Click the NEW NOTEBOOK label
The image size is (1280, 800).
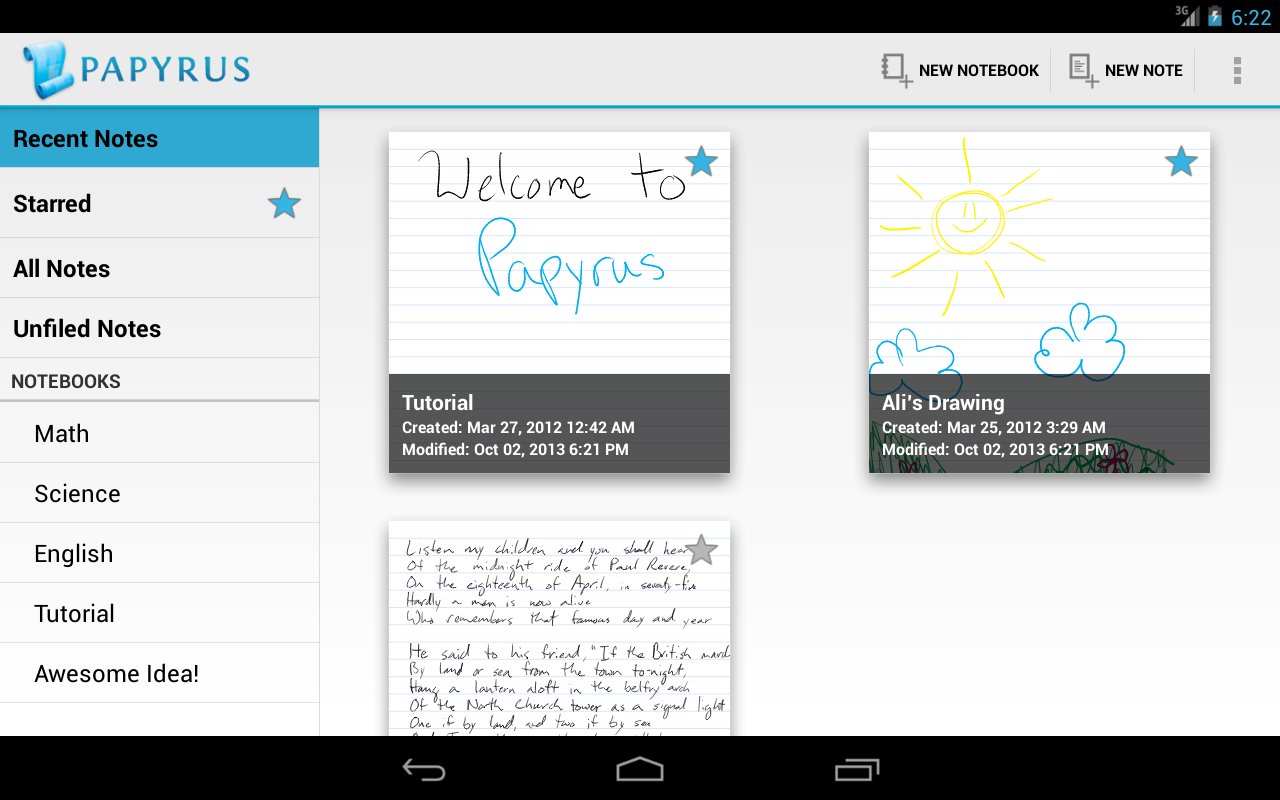pos(979,71)
